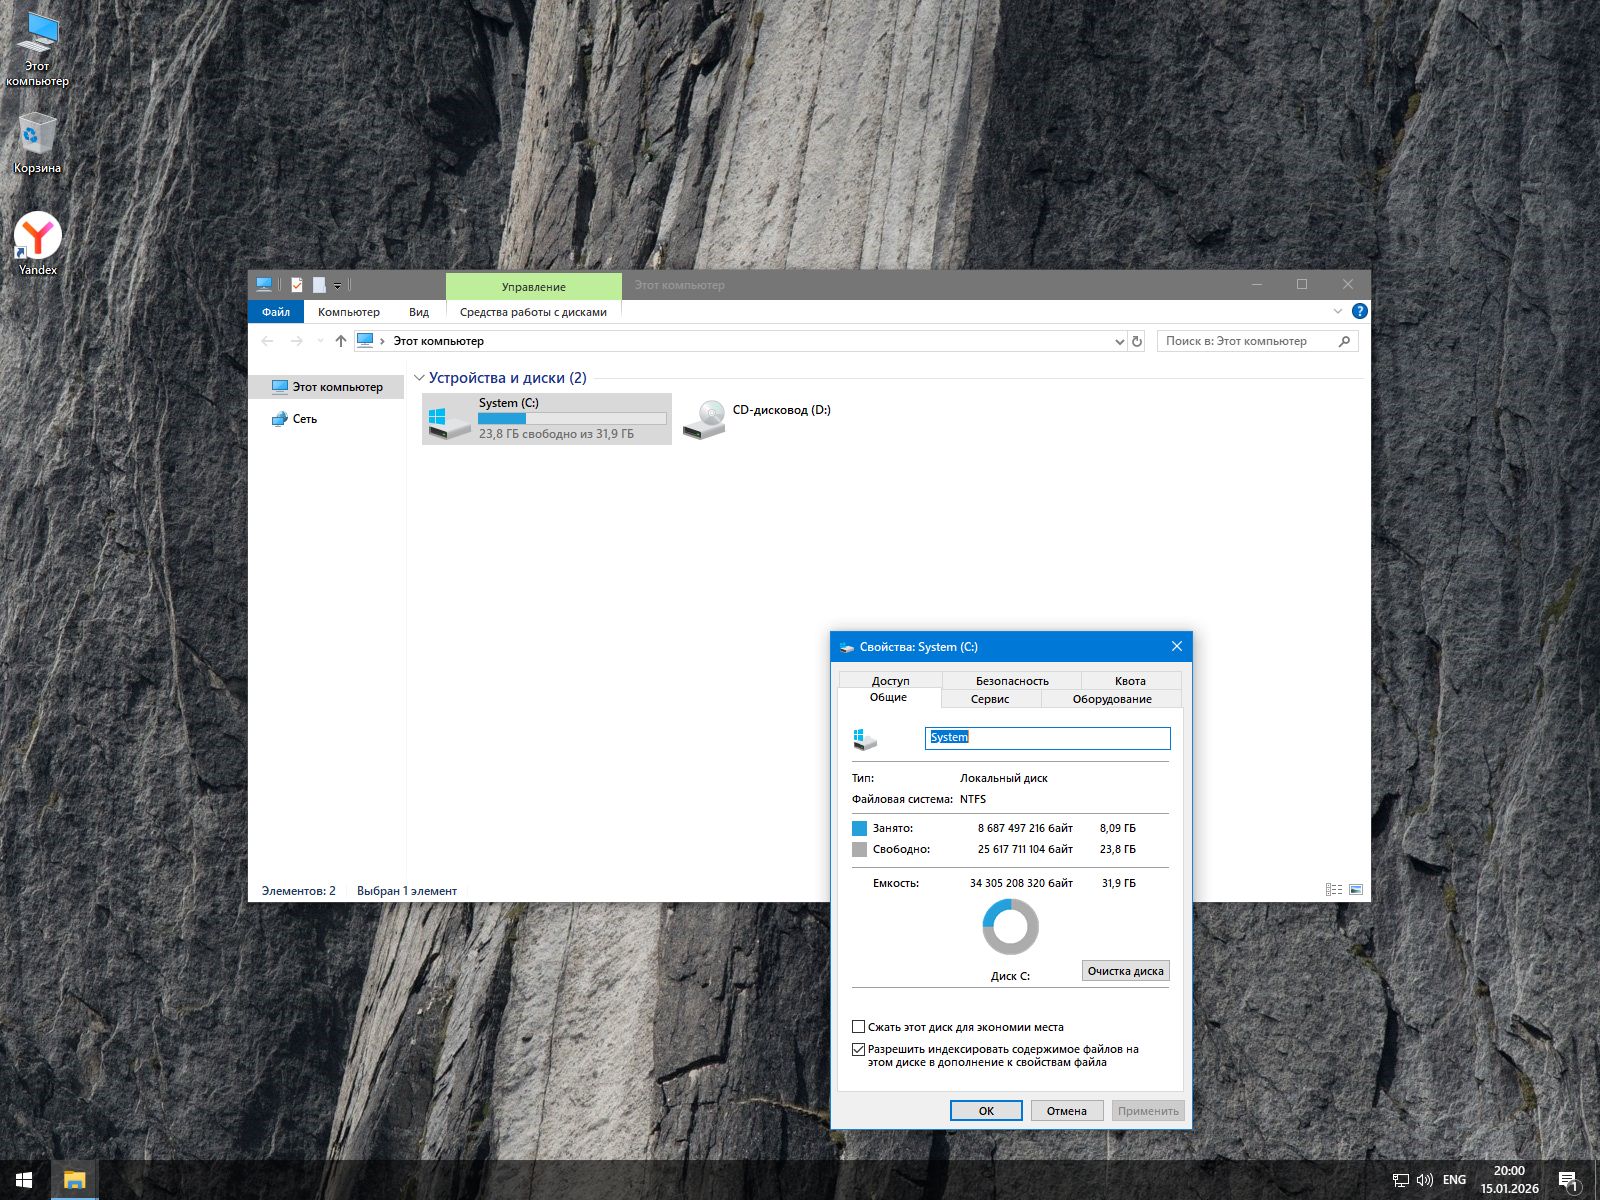This screenshot has width=1600, height=1200.
Task: Switch to large thumbnails view icon
Action: (1356, 890)
